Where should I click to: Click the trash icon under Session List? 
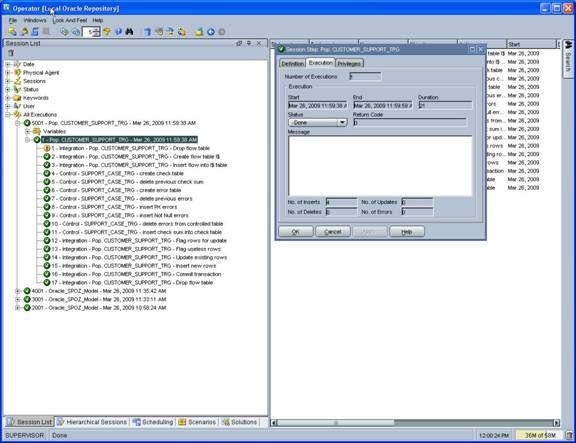[x=11, y=53]
